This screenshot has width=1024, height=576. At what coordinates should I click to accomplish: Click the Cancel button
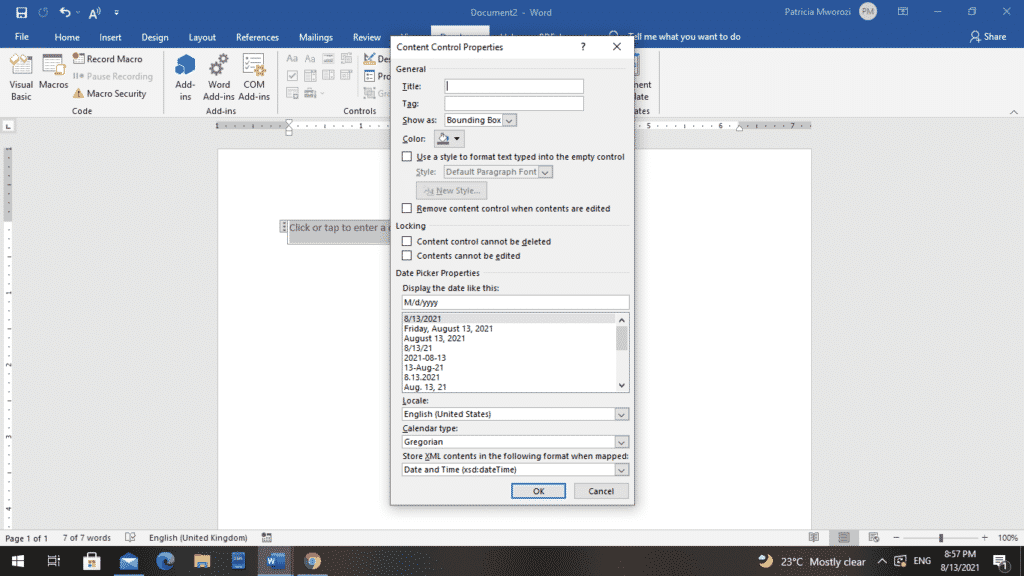pos(602,490)
